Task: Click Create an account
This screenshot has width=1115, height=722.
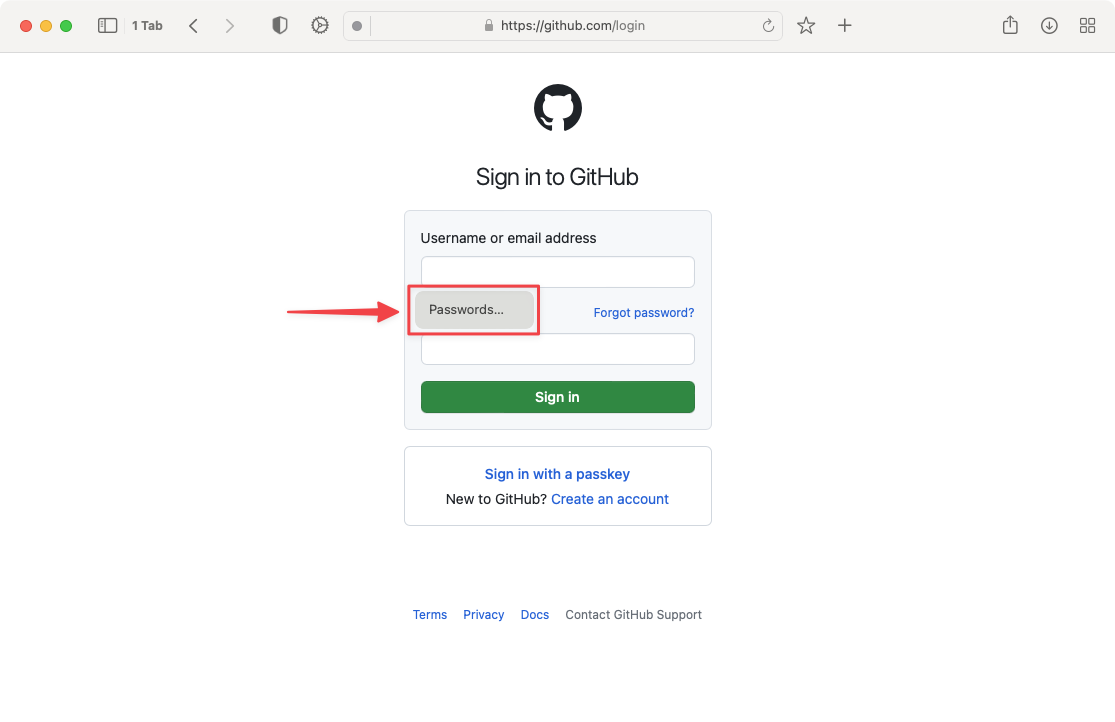Action: pos(610,499)
